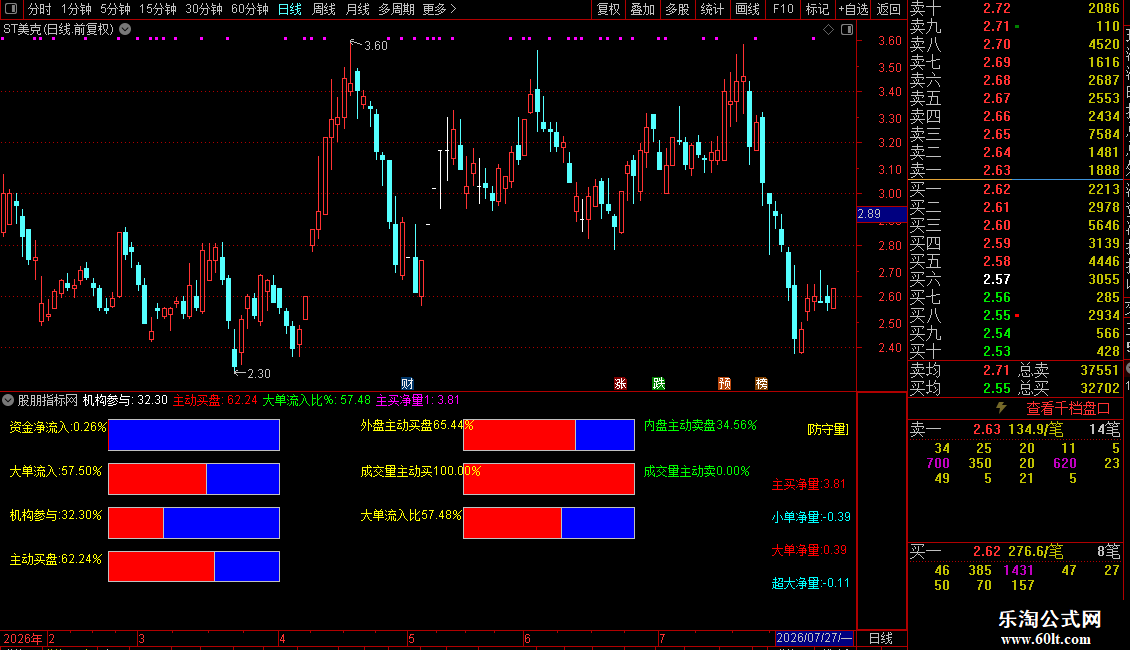
Task: Open F10 company info
Action: pyautogui.click(x=783, y=9)
